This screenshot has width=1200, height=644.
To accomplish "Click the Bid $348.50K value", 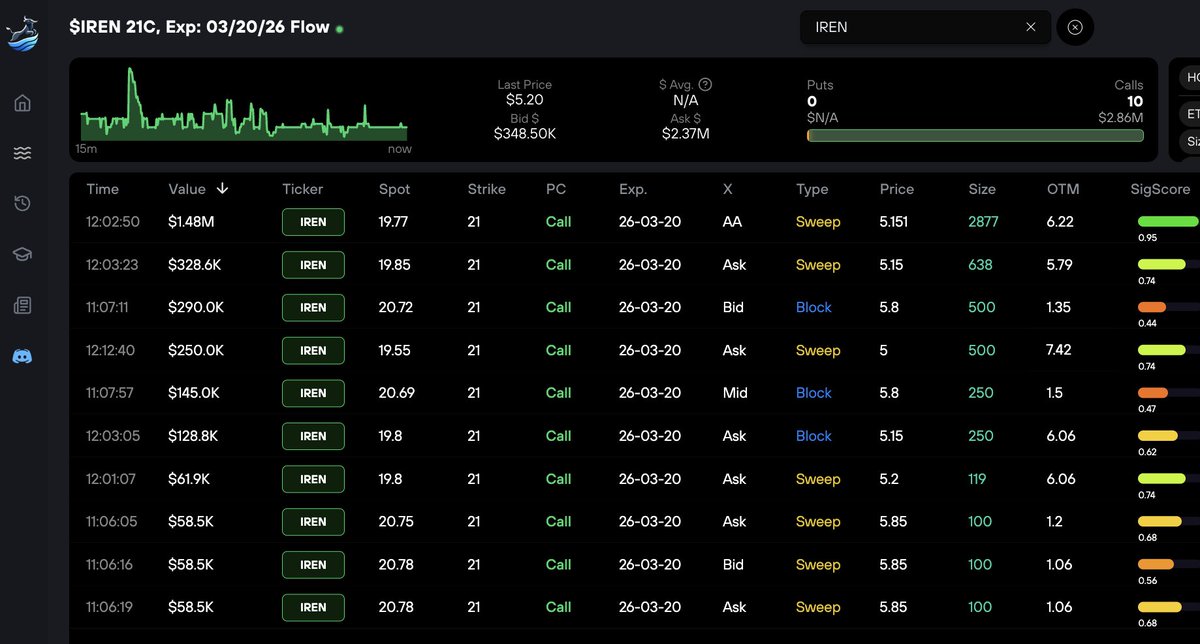I will pyautogui.click(x=525, y=133).
